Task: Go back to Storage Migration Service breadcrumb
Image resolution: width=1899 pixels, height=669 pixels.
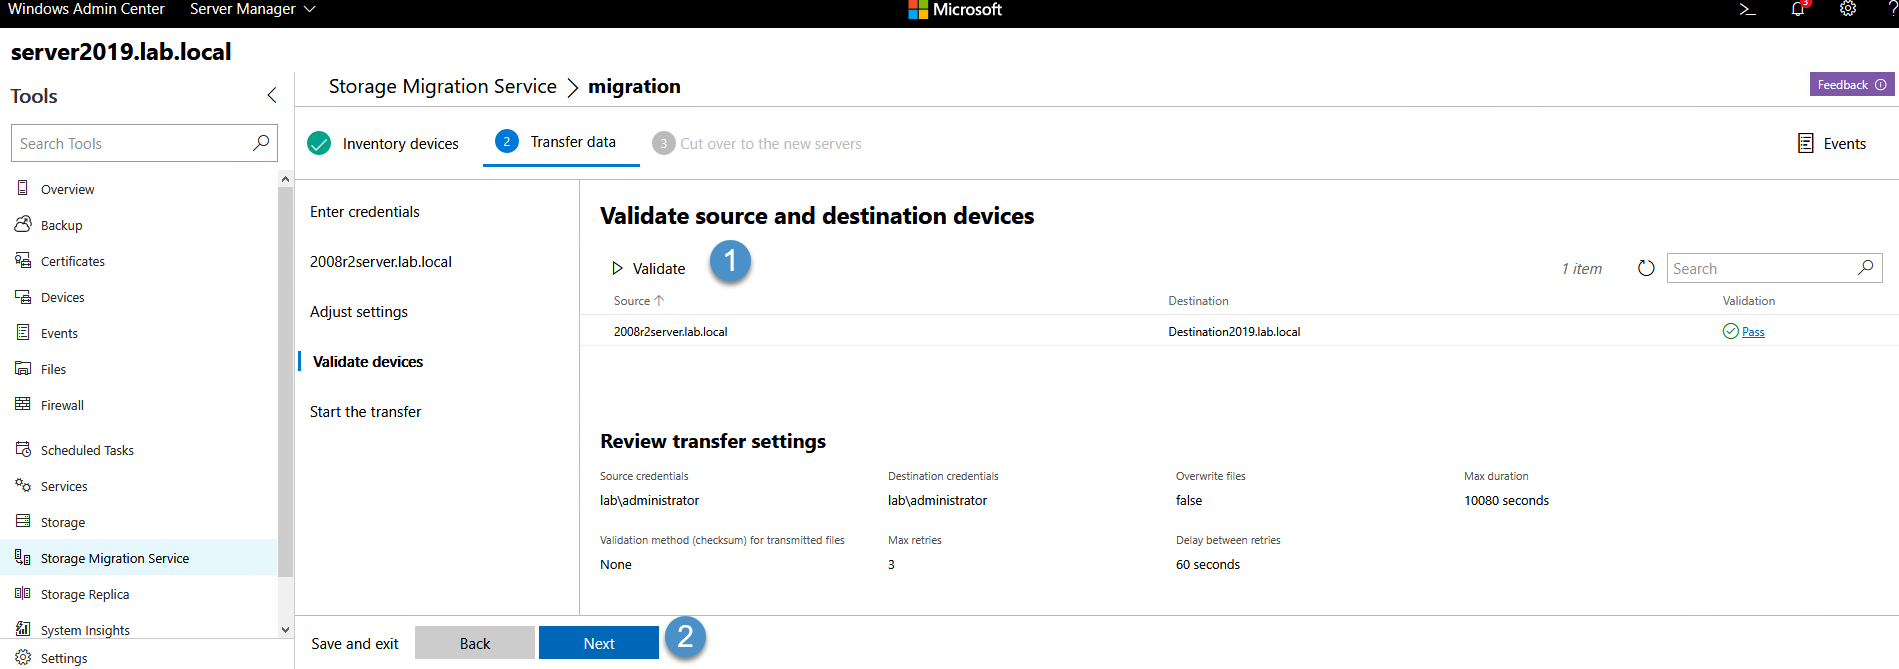Action: pos(443,86)
